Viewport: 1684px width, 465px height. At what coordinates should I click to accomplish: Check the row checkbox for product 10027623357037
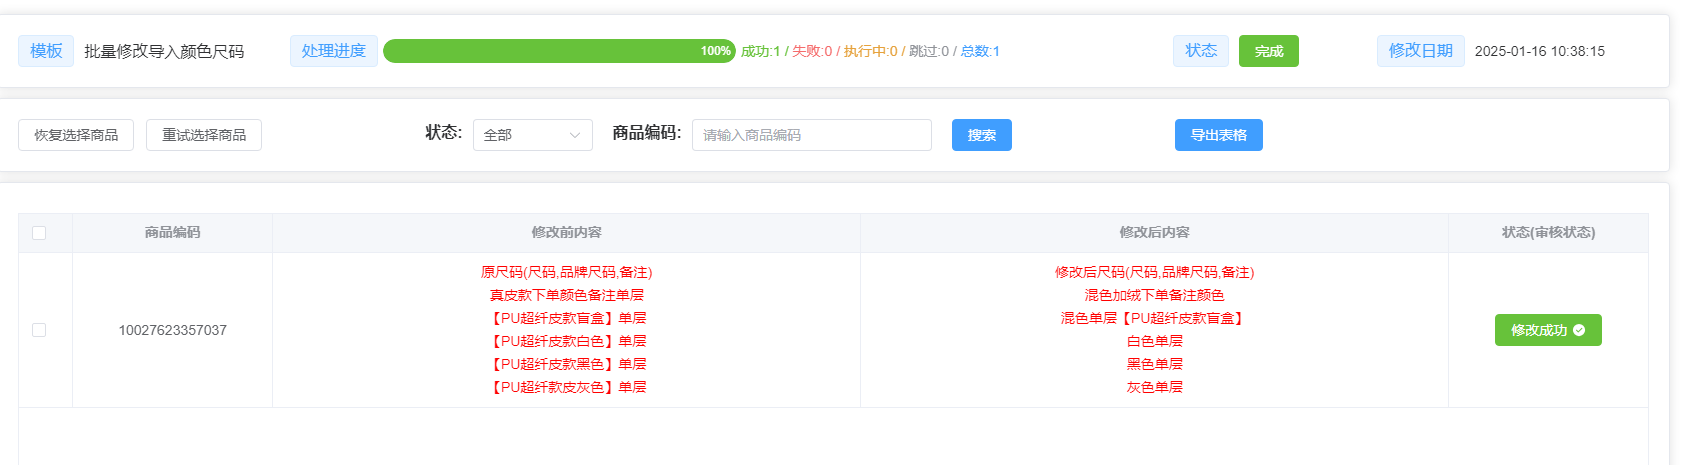pyautogui.click(x=39, y=330)
